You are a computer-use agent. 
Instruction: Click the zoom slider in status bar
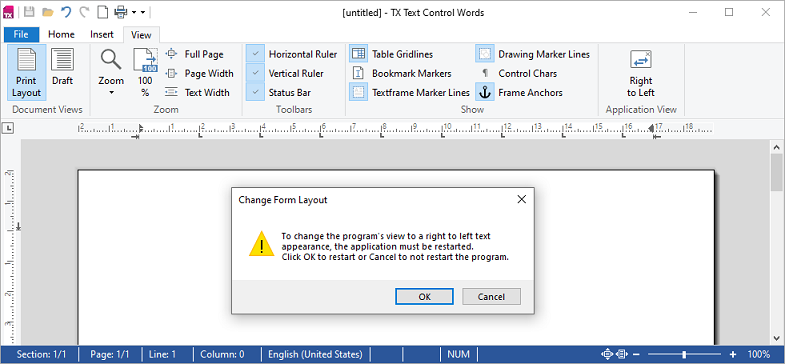click(x=684, y=354)
